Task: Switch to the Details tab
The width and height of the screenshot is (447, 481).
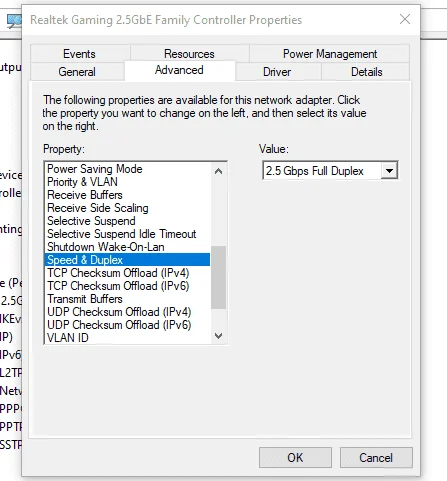Action: [x=366, y=72]
